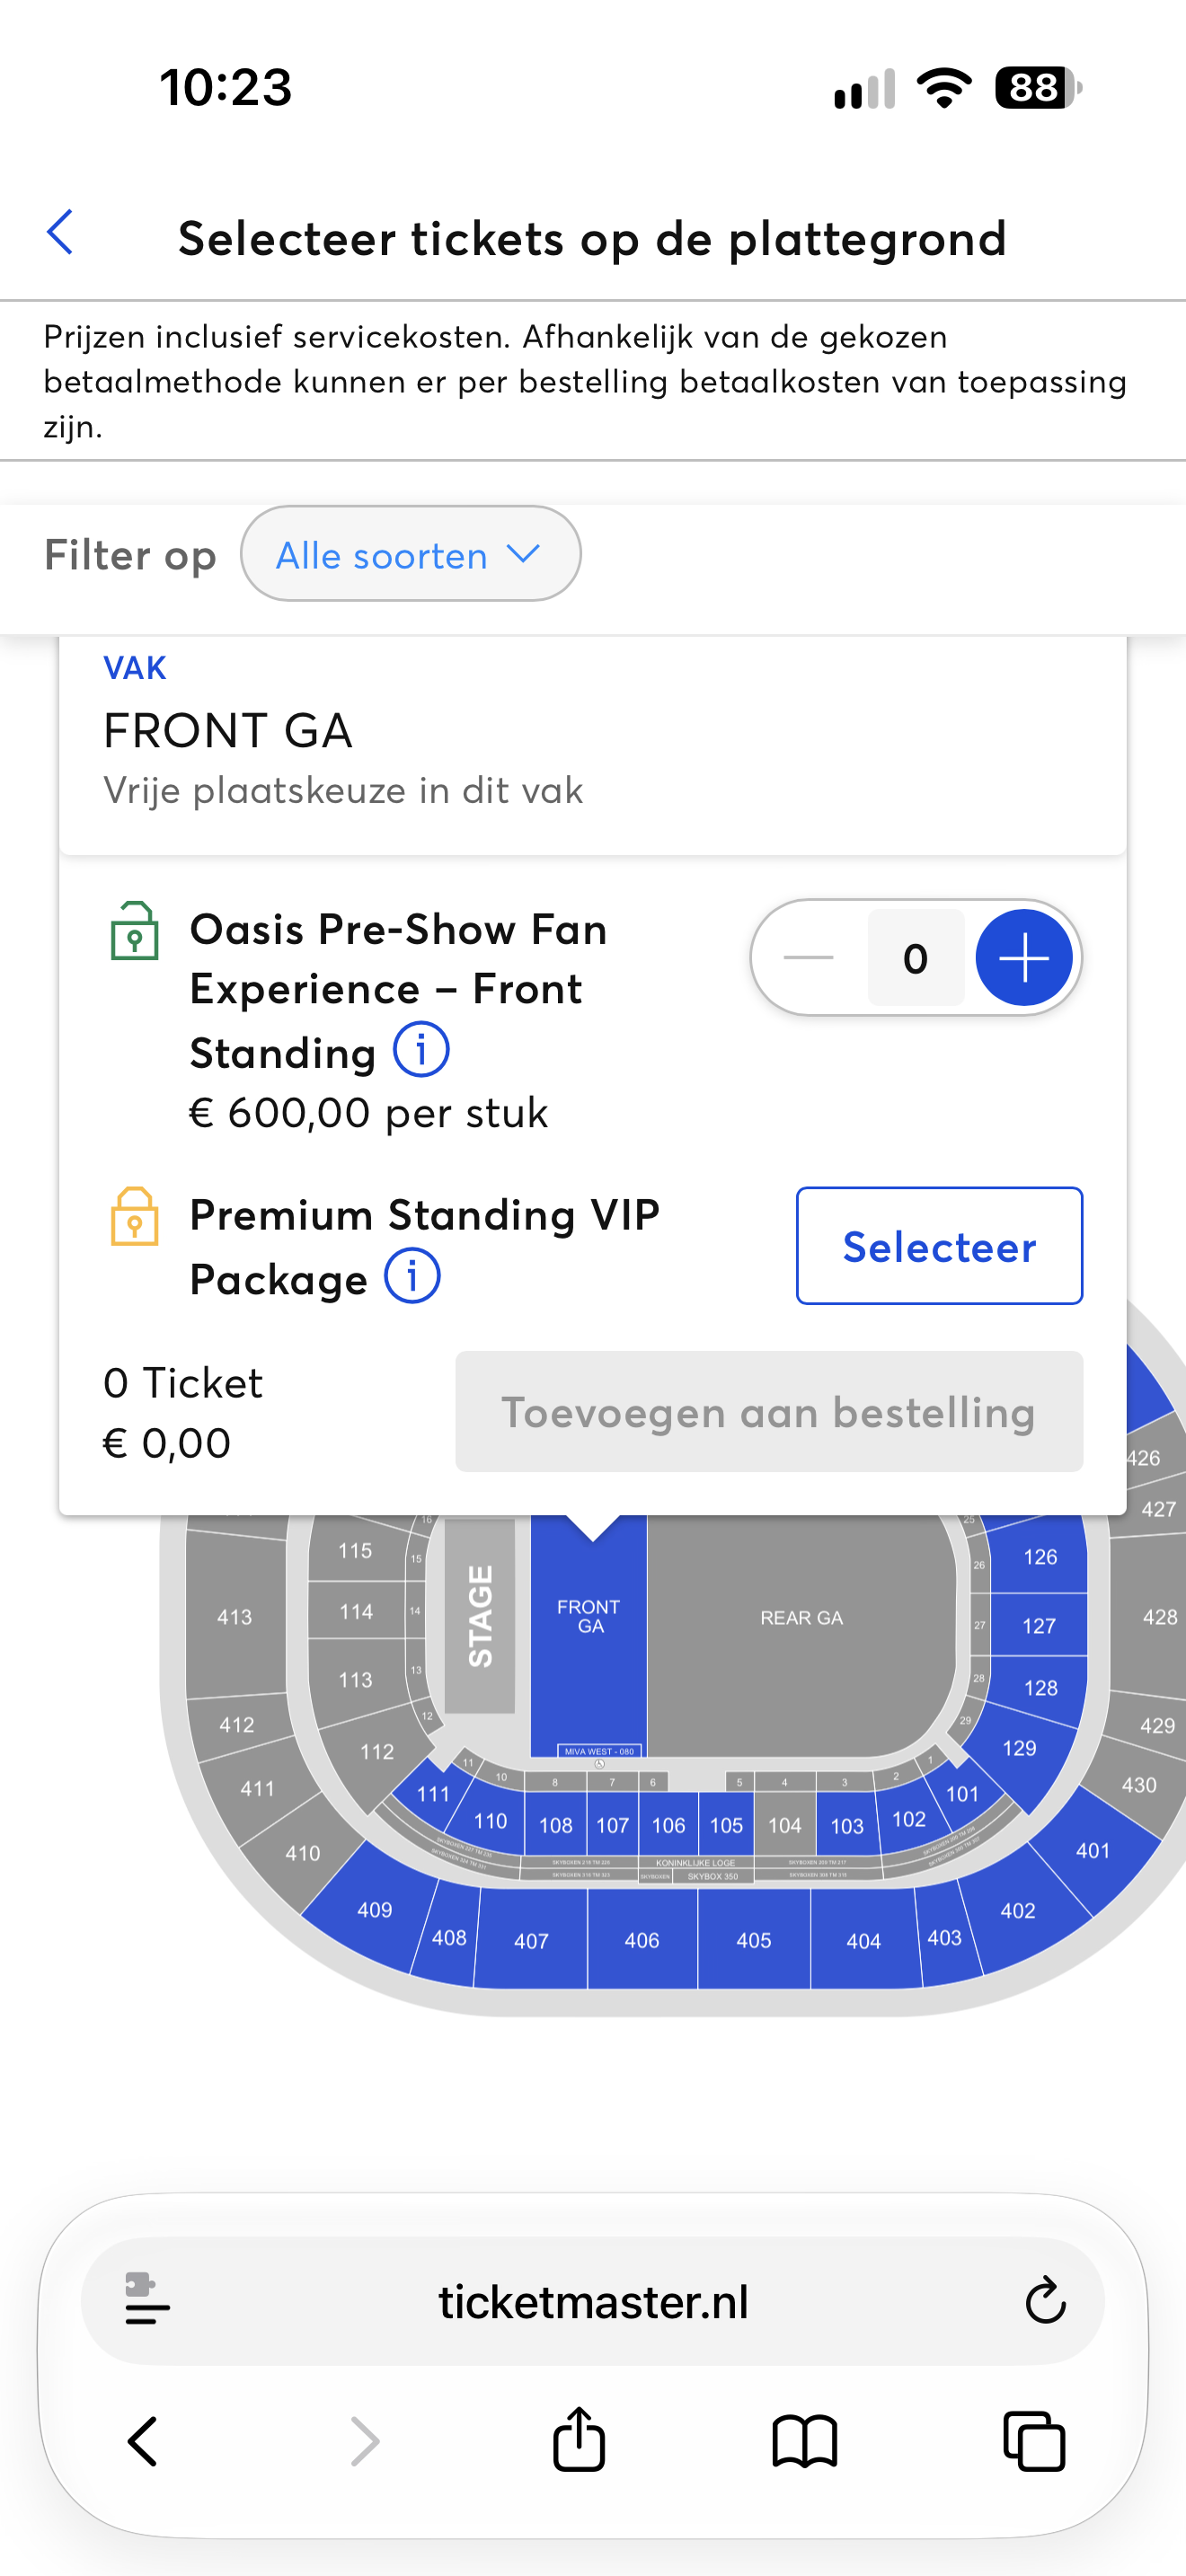Screen dimensions: 1186x2576
Task: Go back with Safari back arrow
Action: pos(143,2441)
